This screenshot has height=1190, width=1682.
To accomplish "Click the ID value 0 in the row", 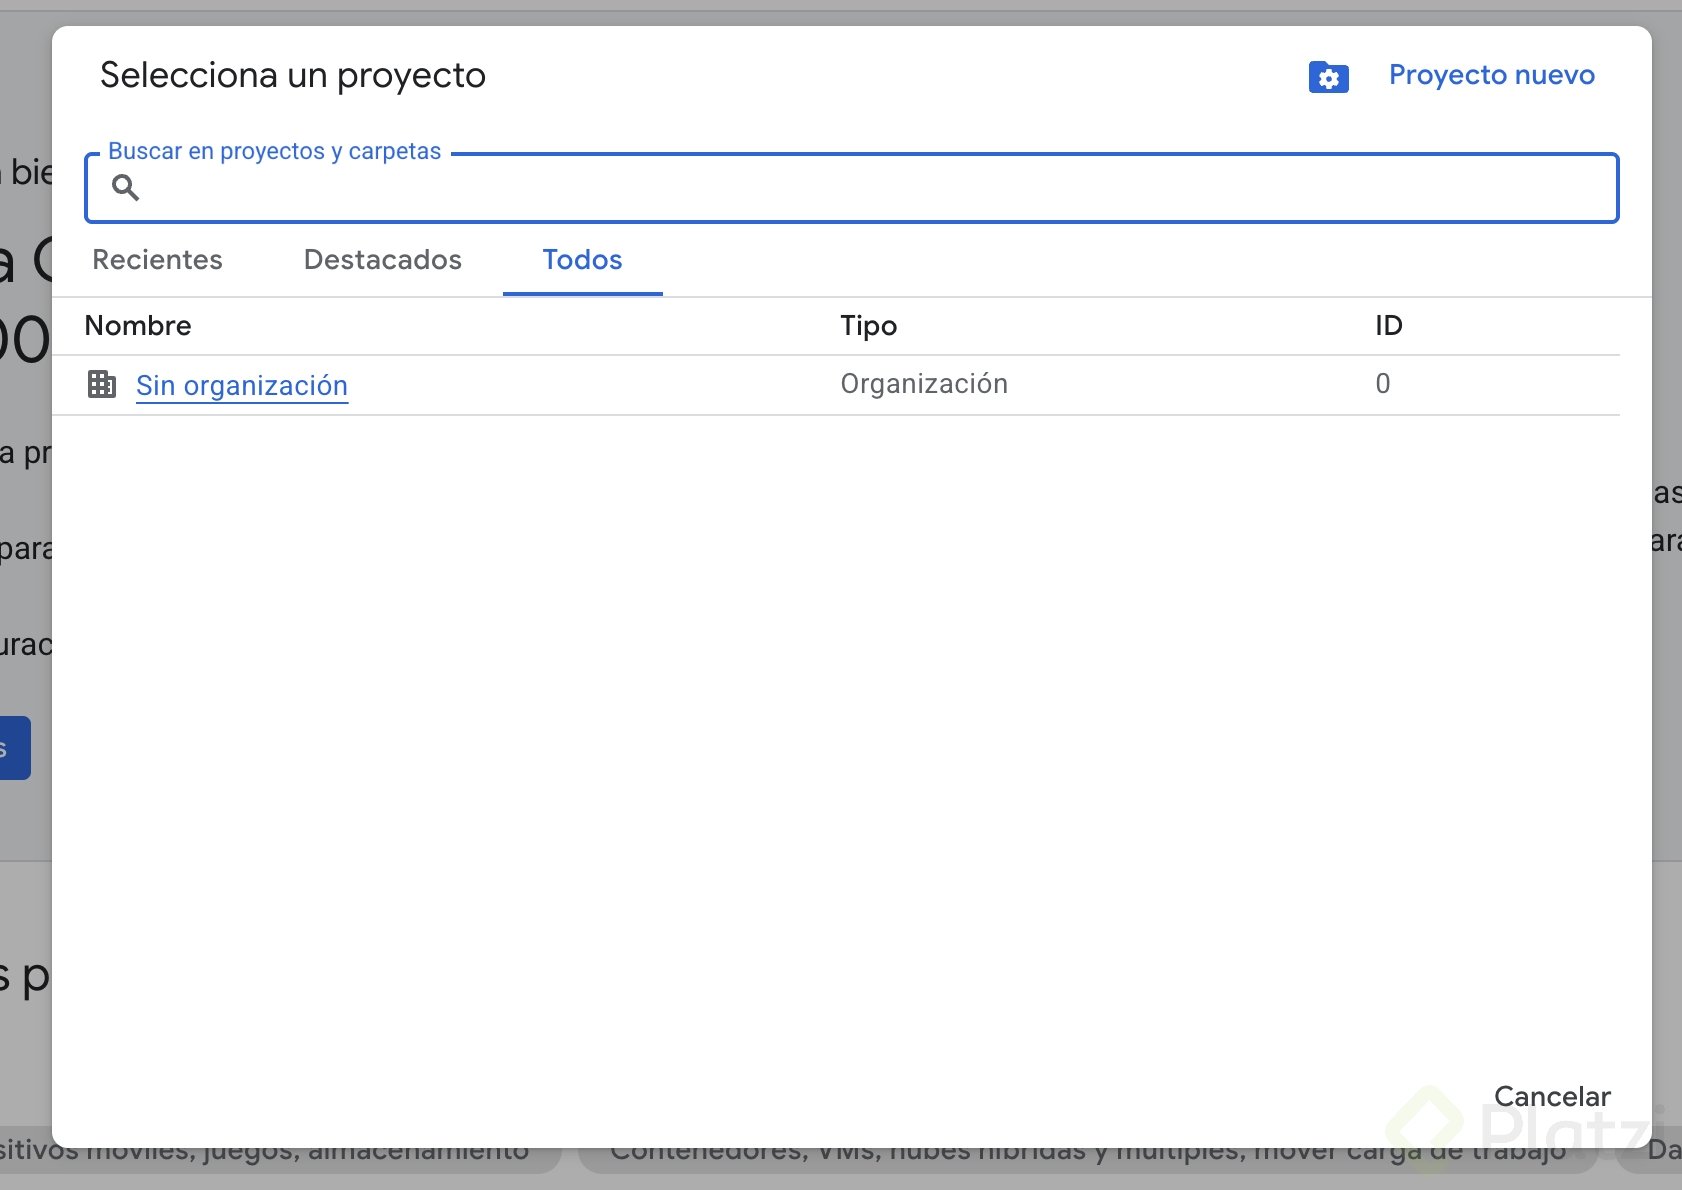I will coord(1382,384).
